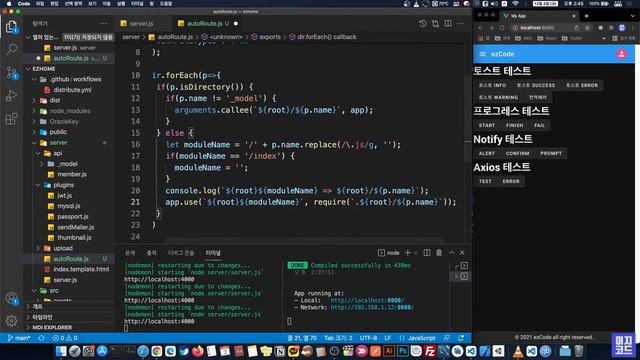Click the open changes icon in editor toolbar
This screenshot has width=640, height=360.
436,24
